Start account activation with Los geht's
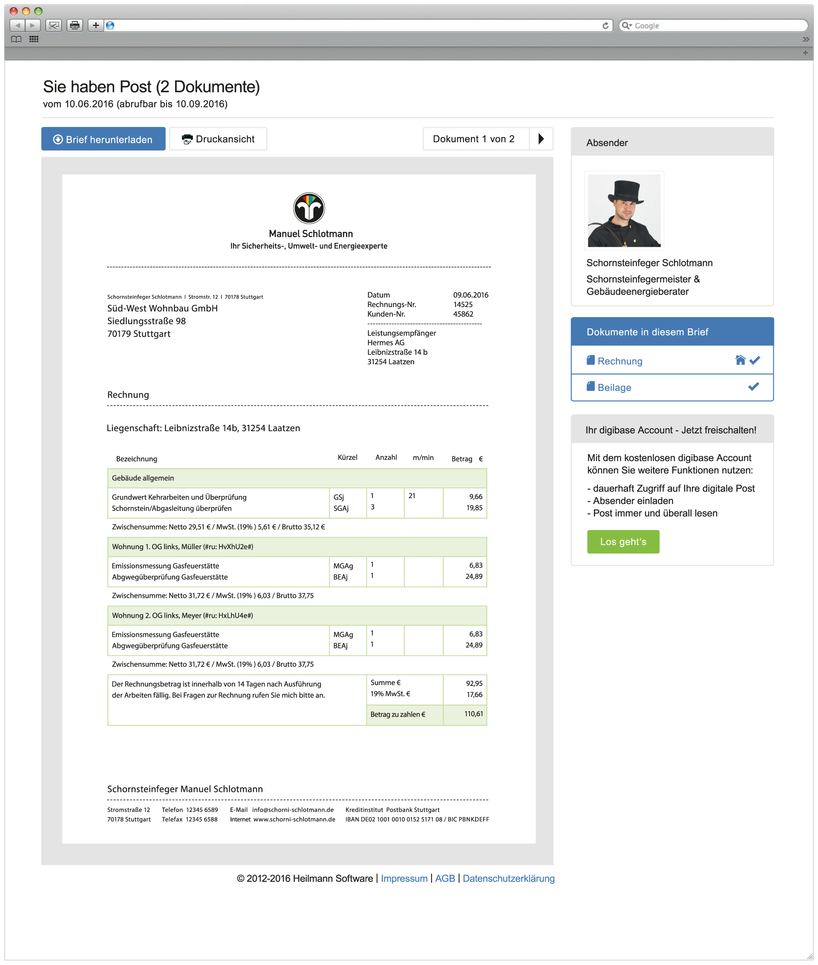The width and height of the screenshot is (818, 965). coord(623,542)
